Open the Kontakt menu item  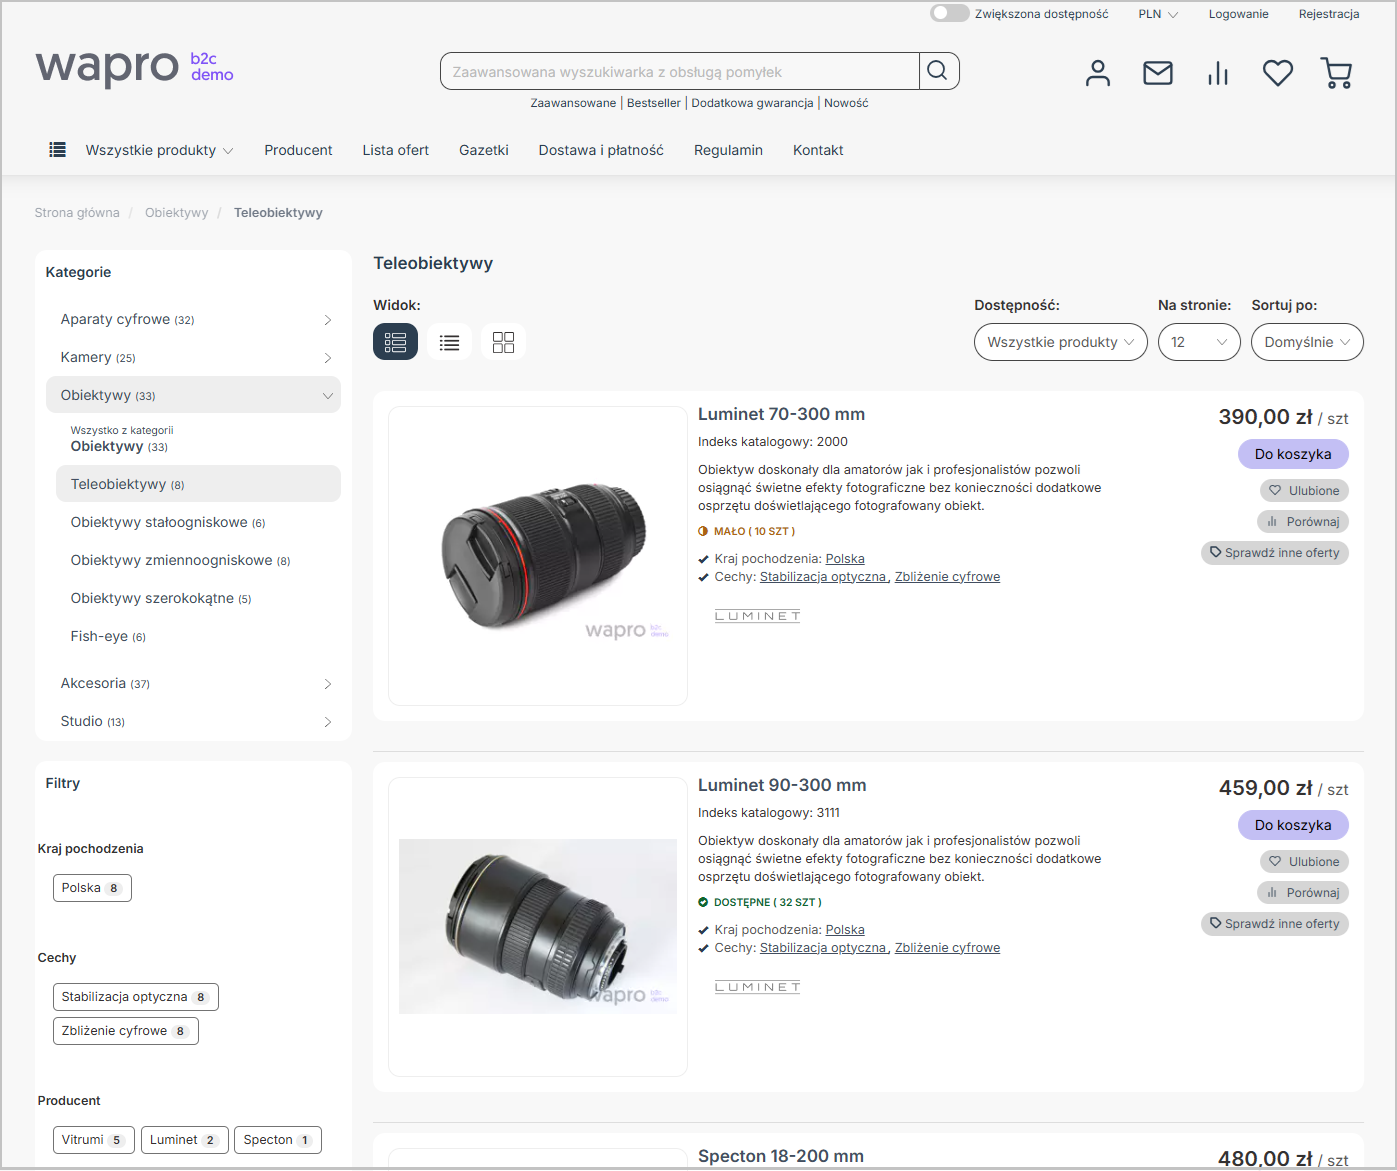[818, 150]
